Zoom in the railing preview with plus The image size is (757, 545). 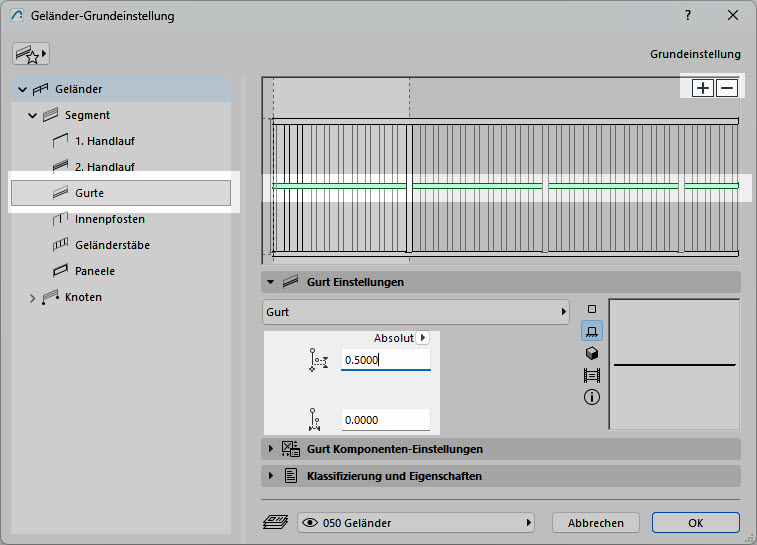(703, 88)
